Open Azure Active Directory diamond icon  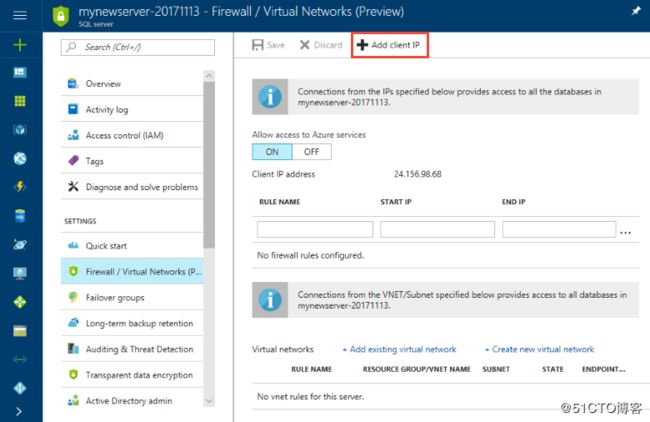20,388
